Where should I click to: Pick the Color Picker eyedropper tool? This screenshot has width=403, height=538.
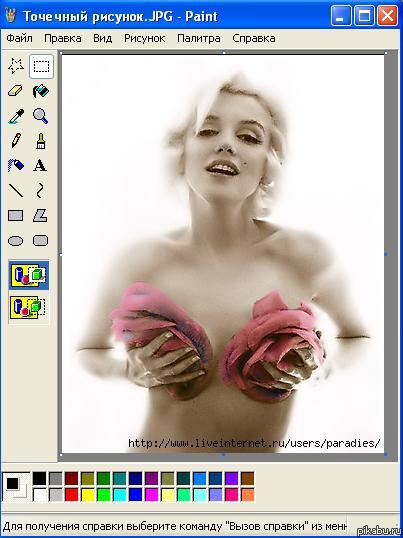(x=16, y=116)
